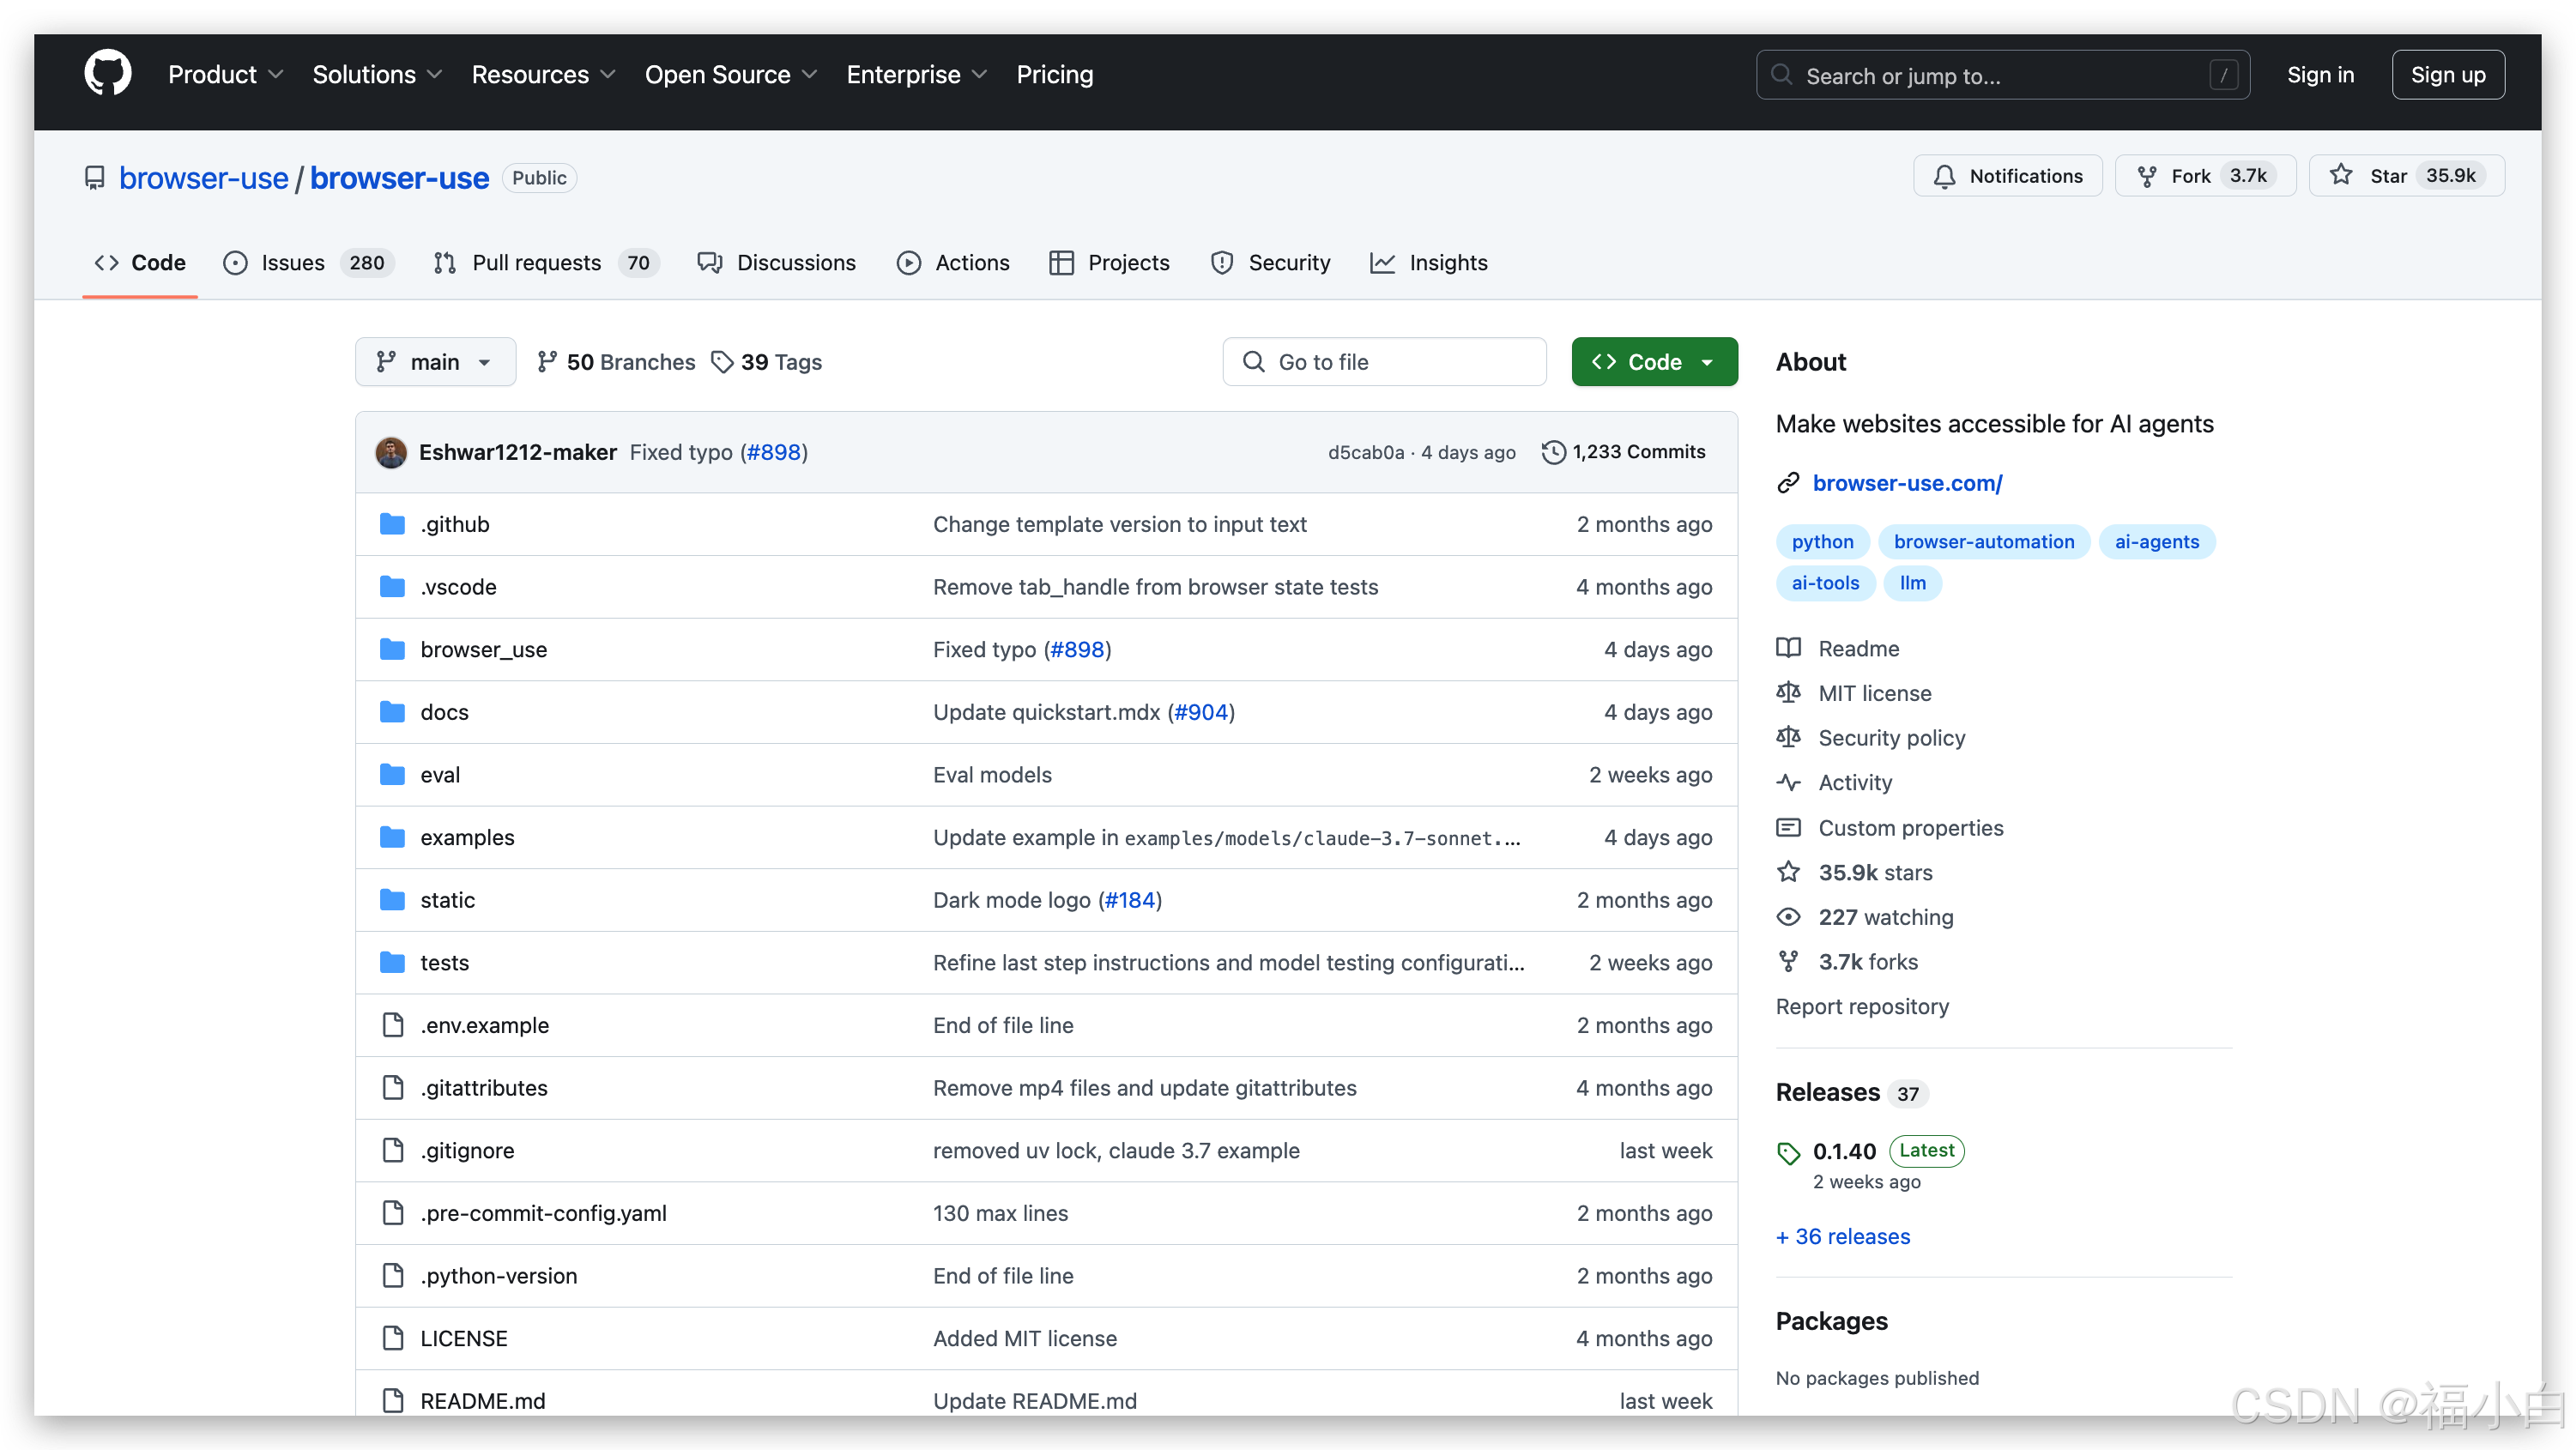Viewport: 2576px width, 1450px height.
Task: Click the Notifications bell icon
Action: pos(1944,176)
